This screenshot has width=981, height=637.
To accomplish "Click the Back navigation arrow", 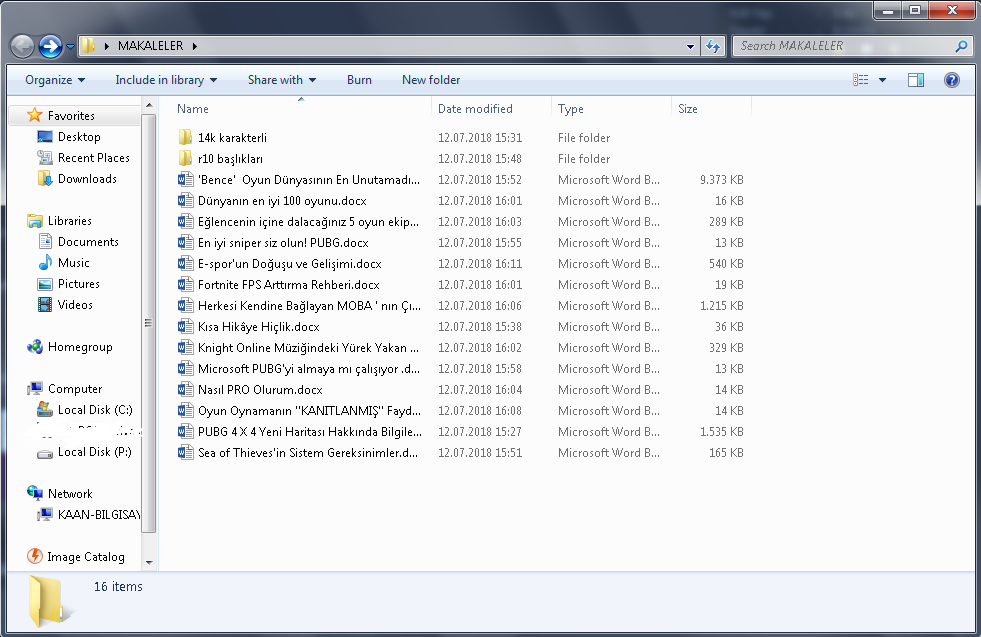I will pyautogui.click(x=23, y=46).
